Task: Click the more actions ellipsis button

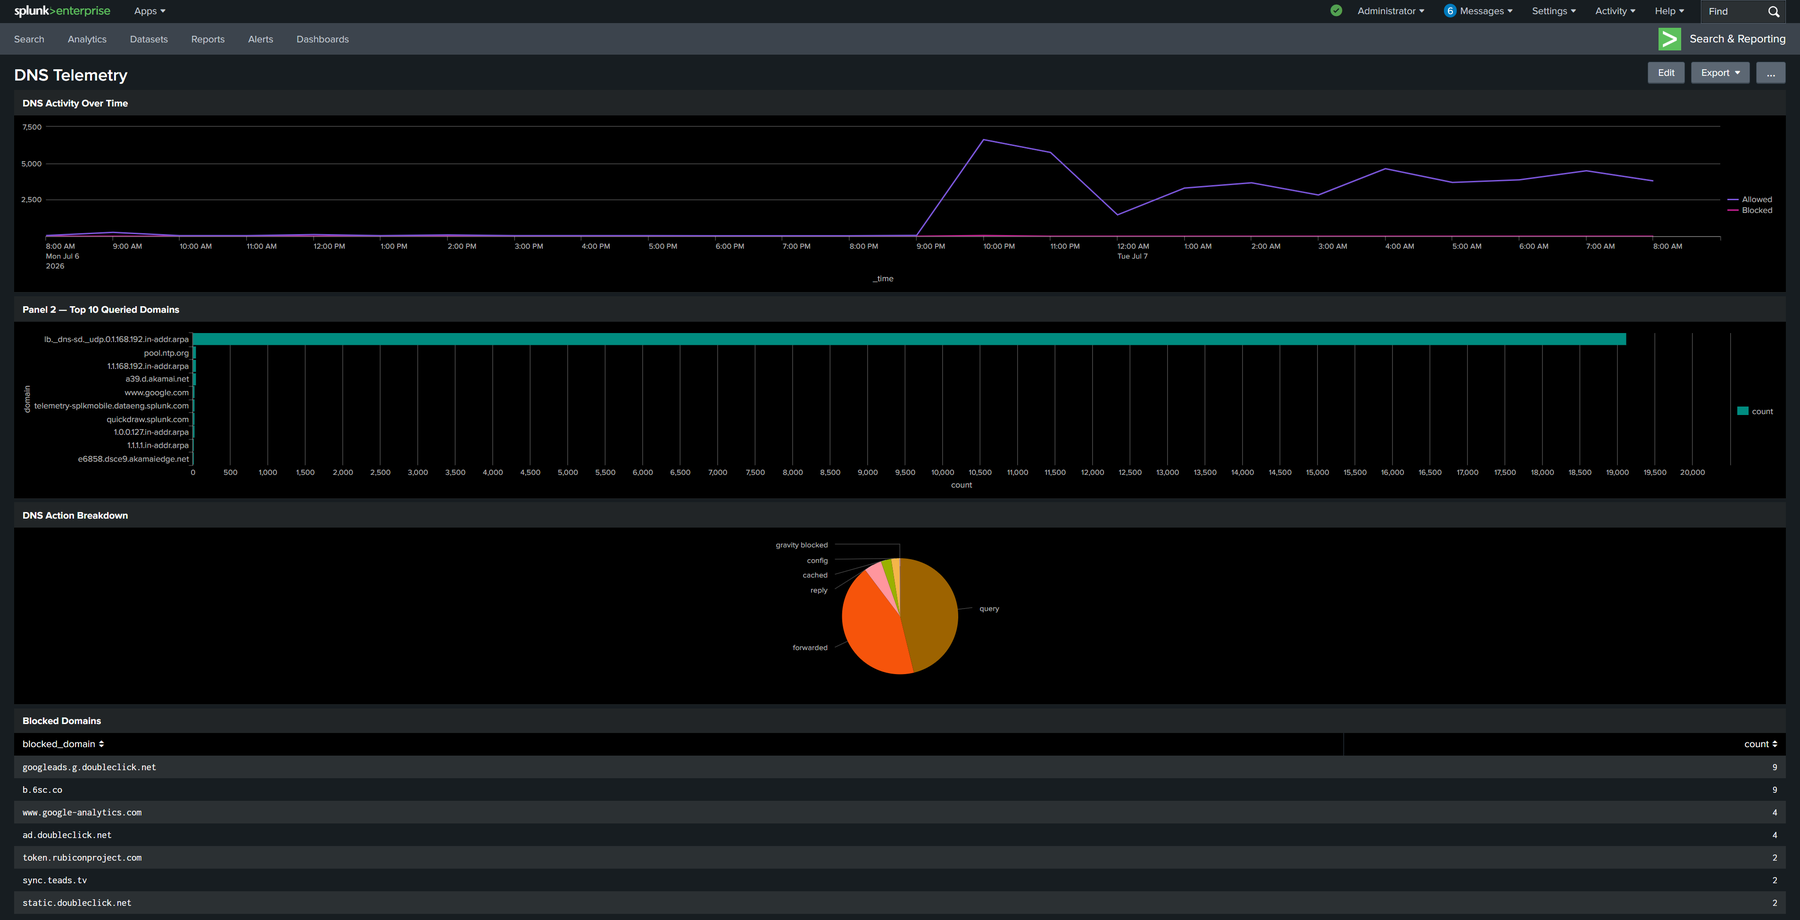Action: tap(1770, 73)
